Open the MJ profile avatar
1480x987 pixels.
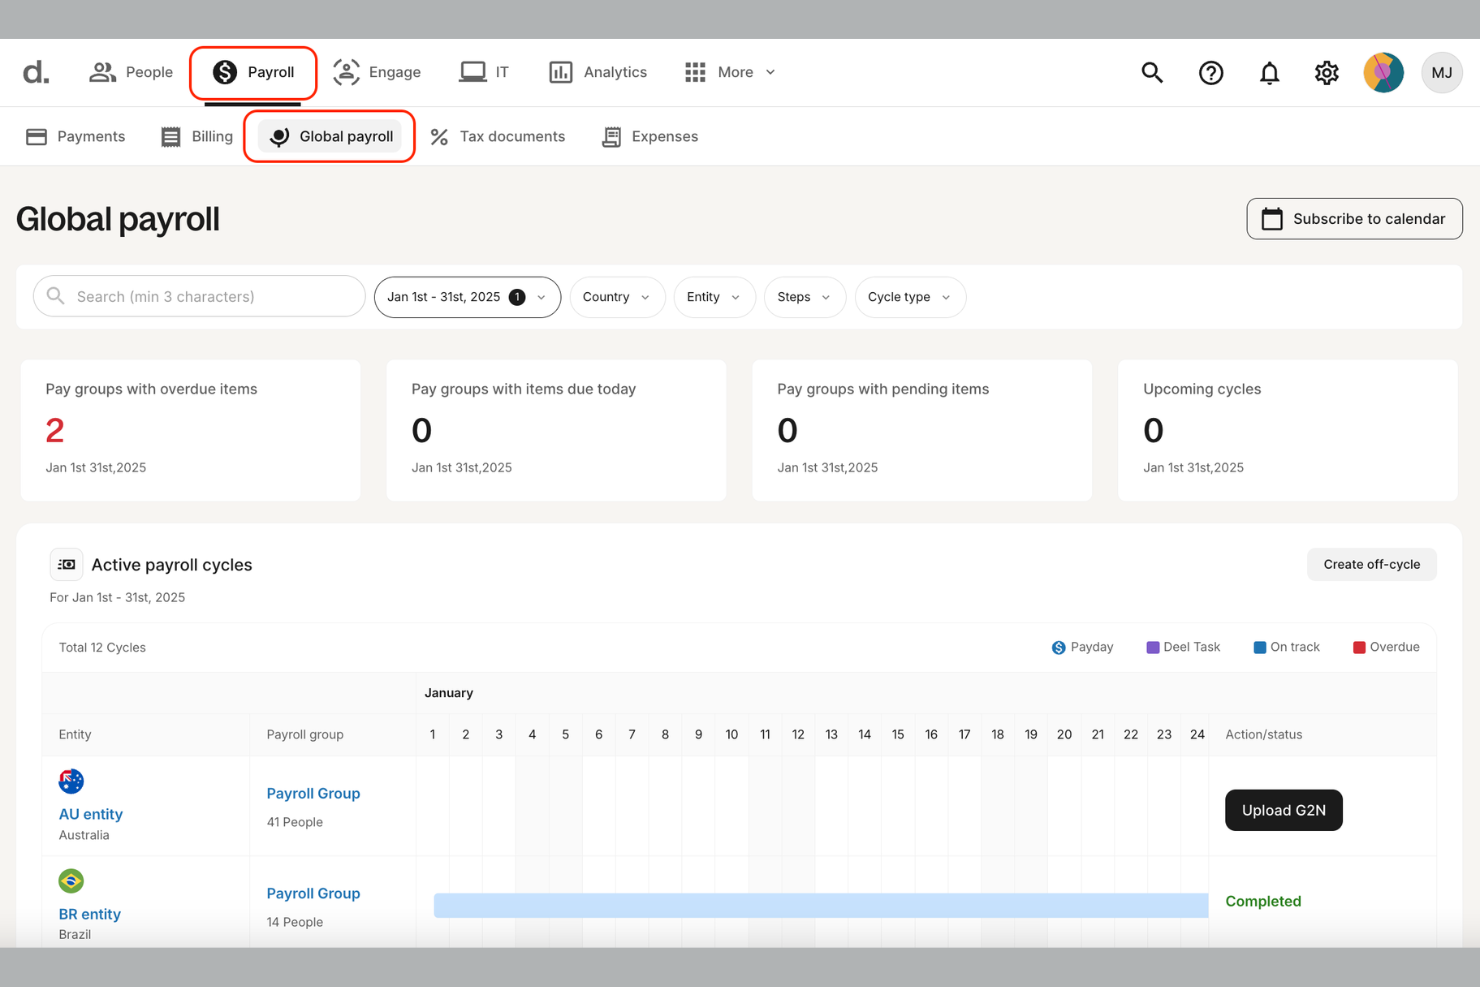point(1442,72)
